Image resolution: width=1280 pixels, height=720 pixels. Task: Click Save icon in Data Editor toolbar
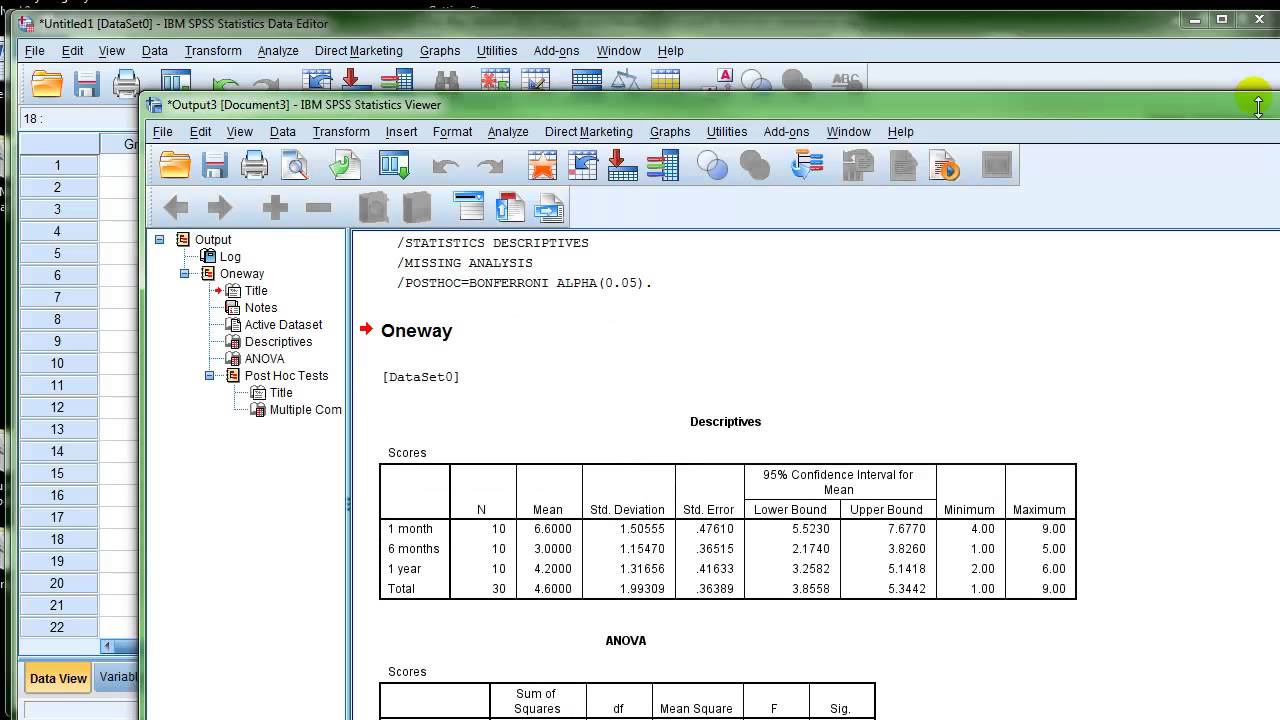(86, 84)
